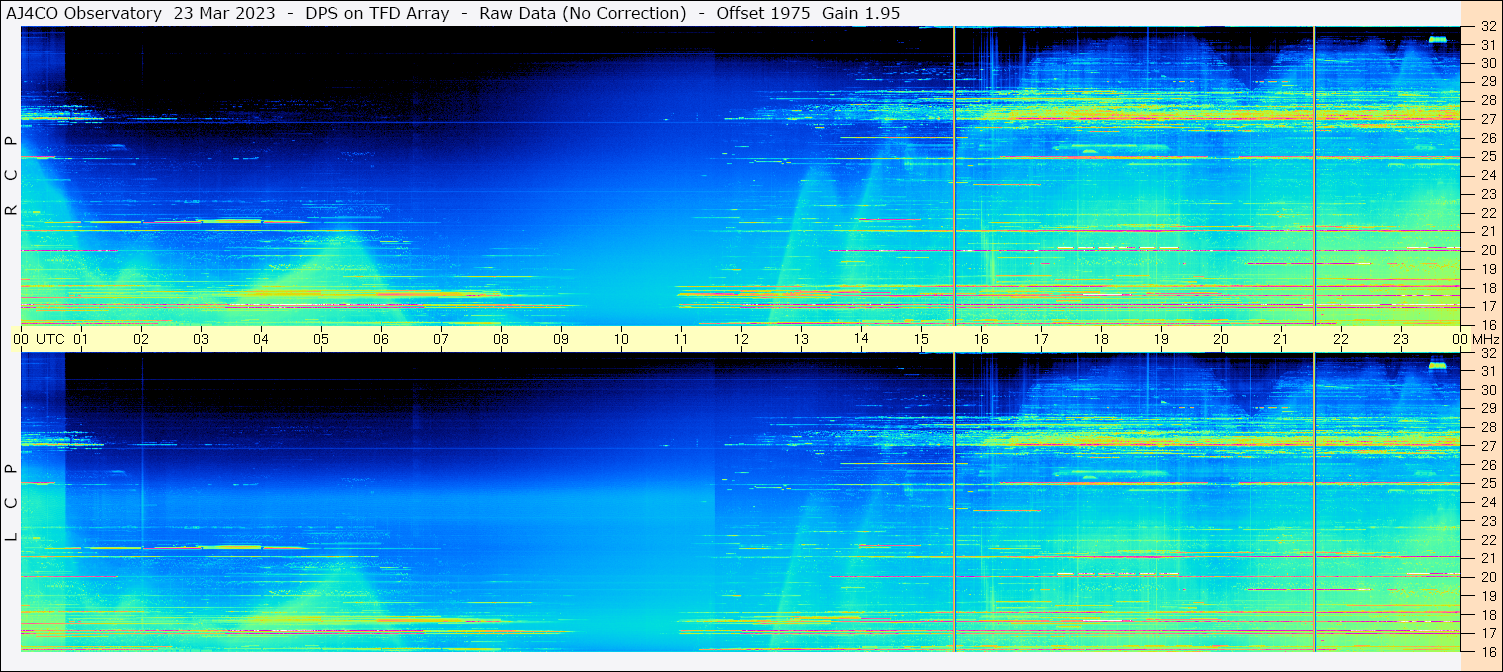This screenshot has height=672, width=1503.
Task: Click the MHz unit label on axis
Action: (x=1485, y=339)
